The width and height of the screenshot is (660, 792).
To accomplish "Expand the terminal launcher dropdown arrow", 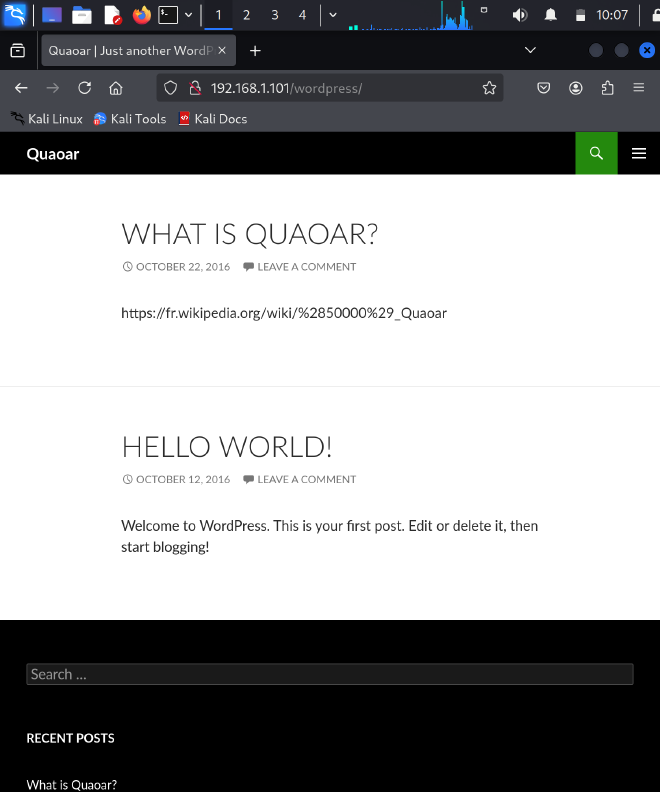I will point(188,15).
